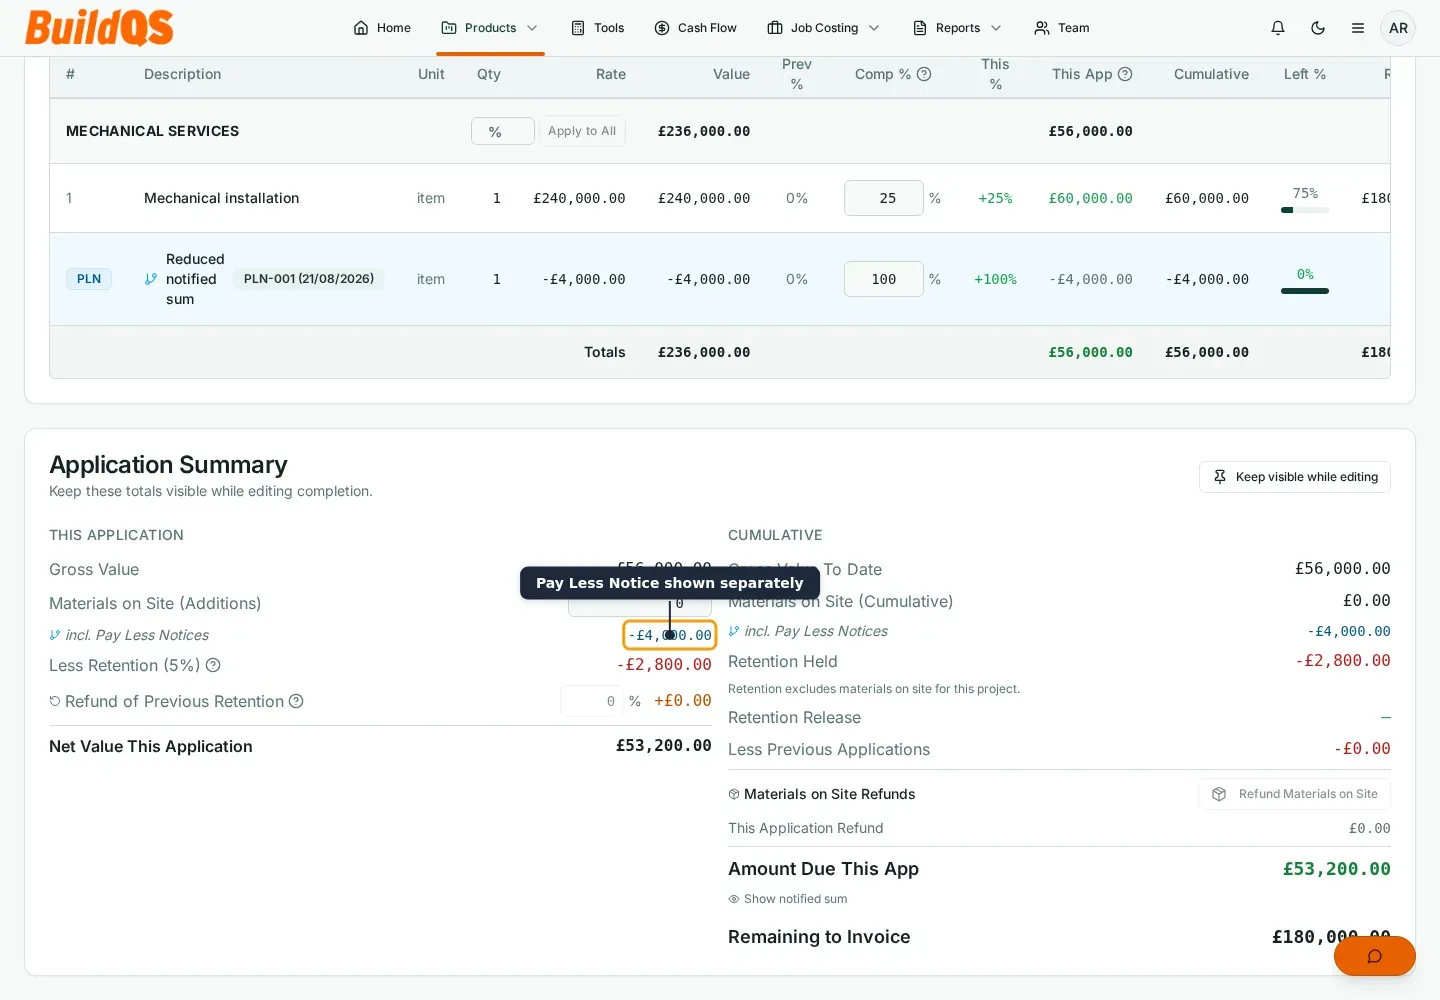Click the PLN badge

89,279
